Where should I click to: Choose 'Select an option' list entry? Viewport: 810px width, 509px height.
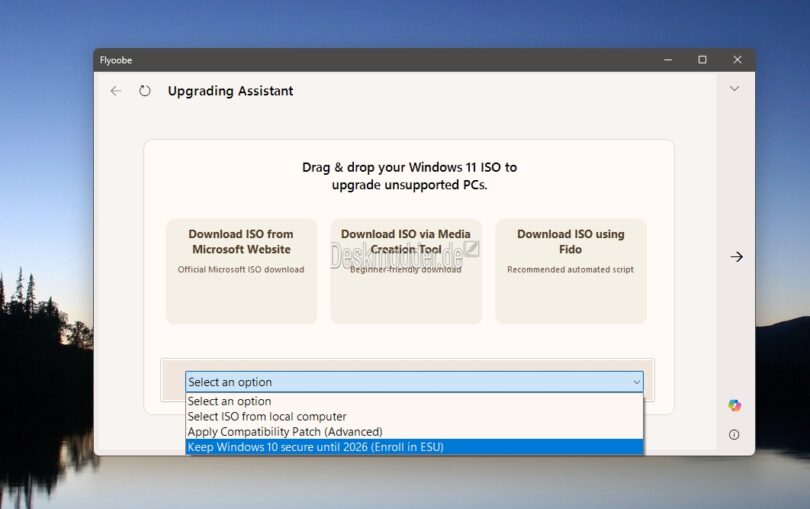pyautogui.click(x=230, y=402)
